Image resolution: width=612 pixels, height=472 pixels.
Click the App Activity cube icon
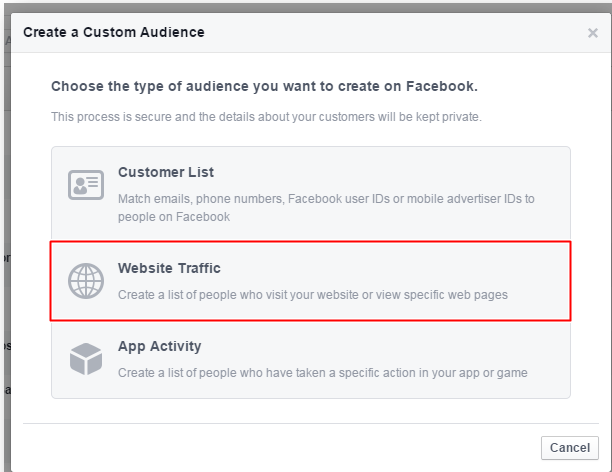86,357
